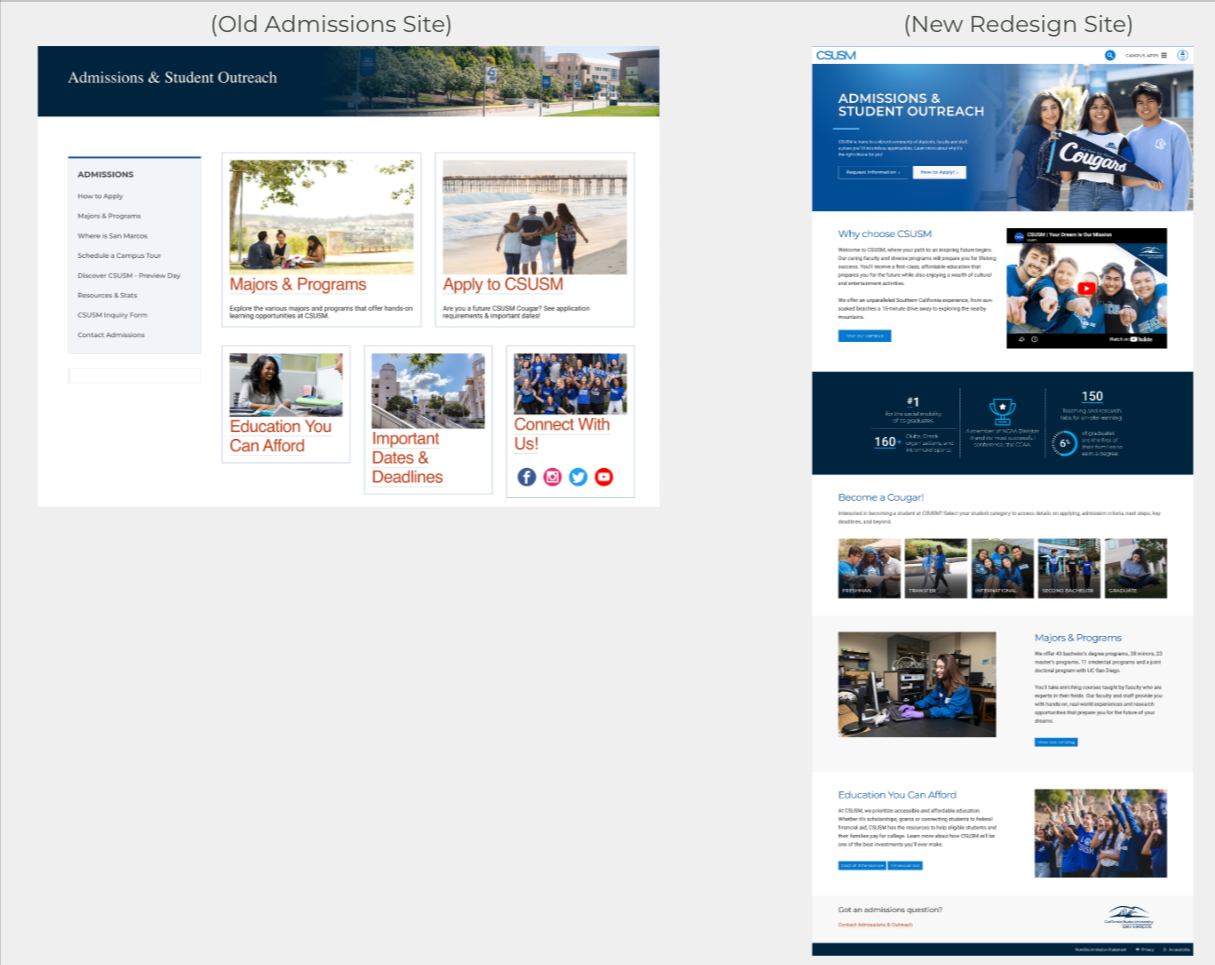This screenshot has height=965, width=1215.
Task: Click the Tour our campus button
Action: [864, 336]
